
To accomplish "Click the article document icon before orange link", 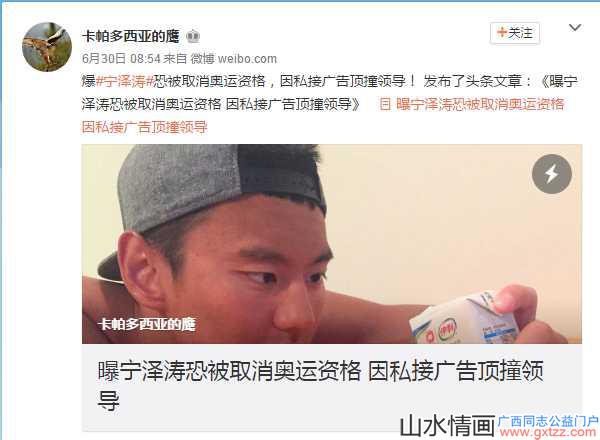I will pos(385,104).
